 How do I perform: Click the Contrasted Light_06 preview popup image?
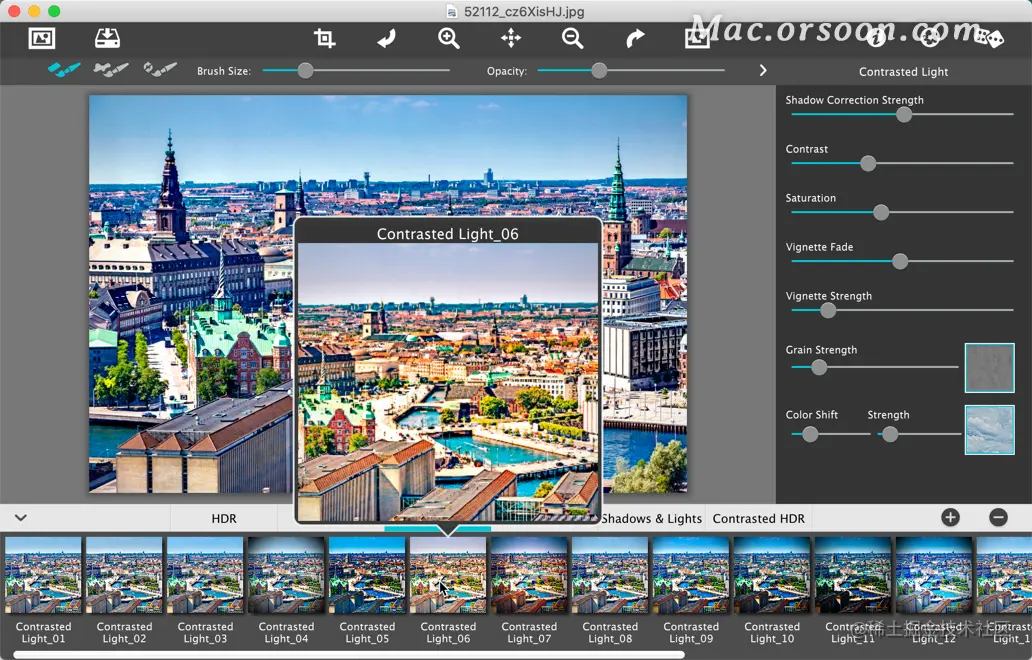448,382
